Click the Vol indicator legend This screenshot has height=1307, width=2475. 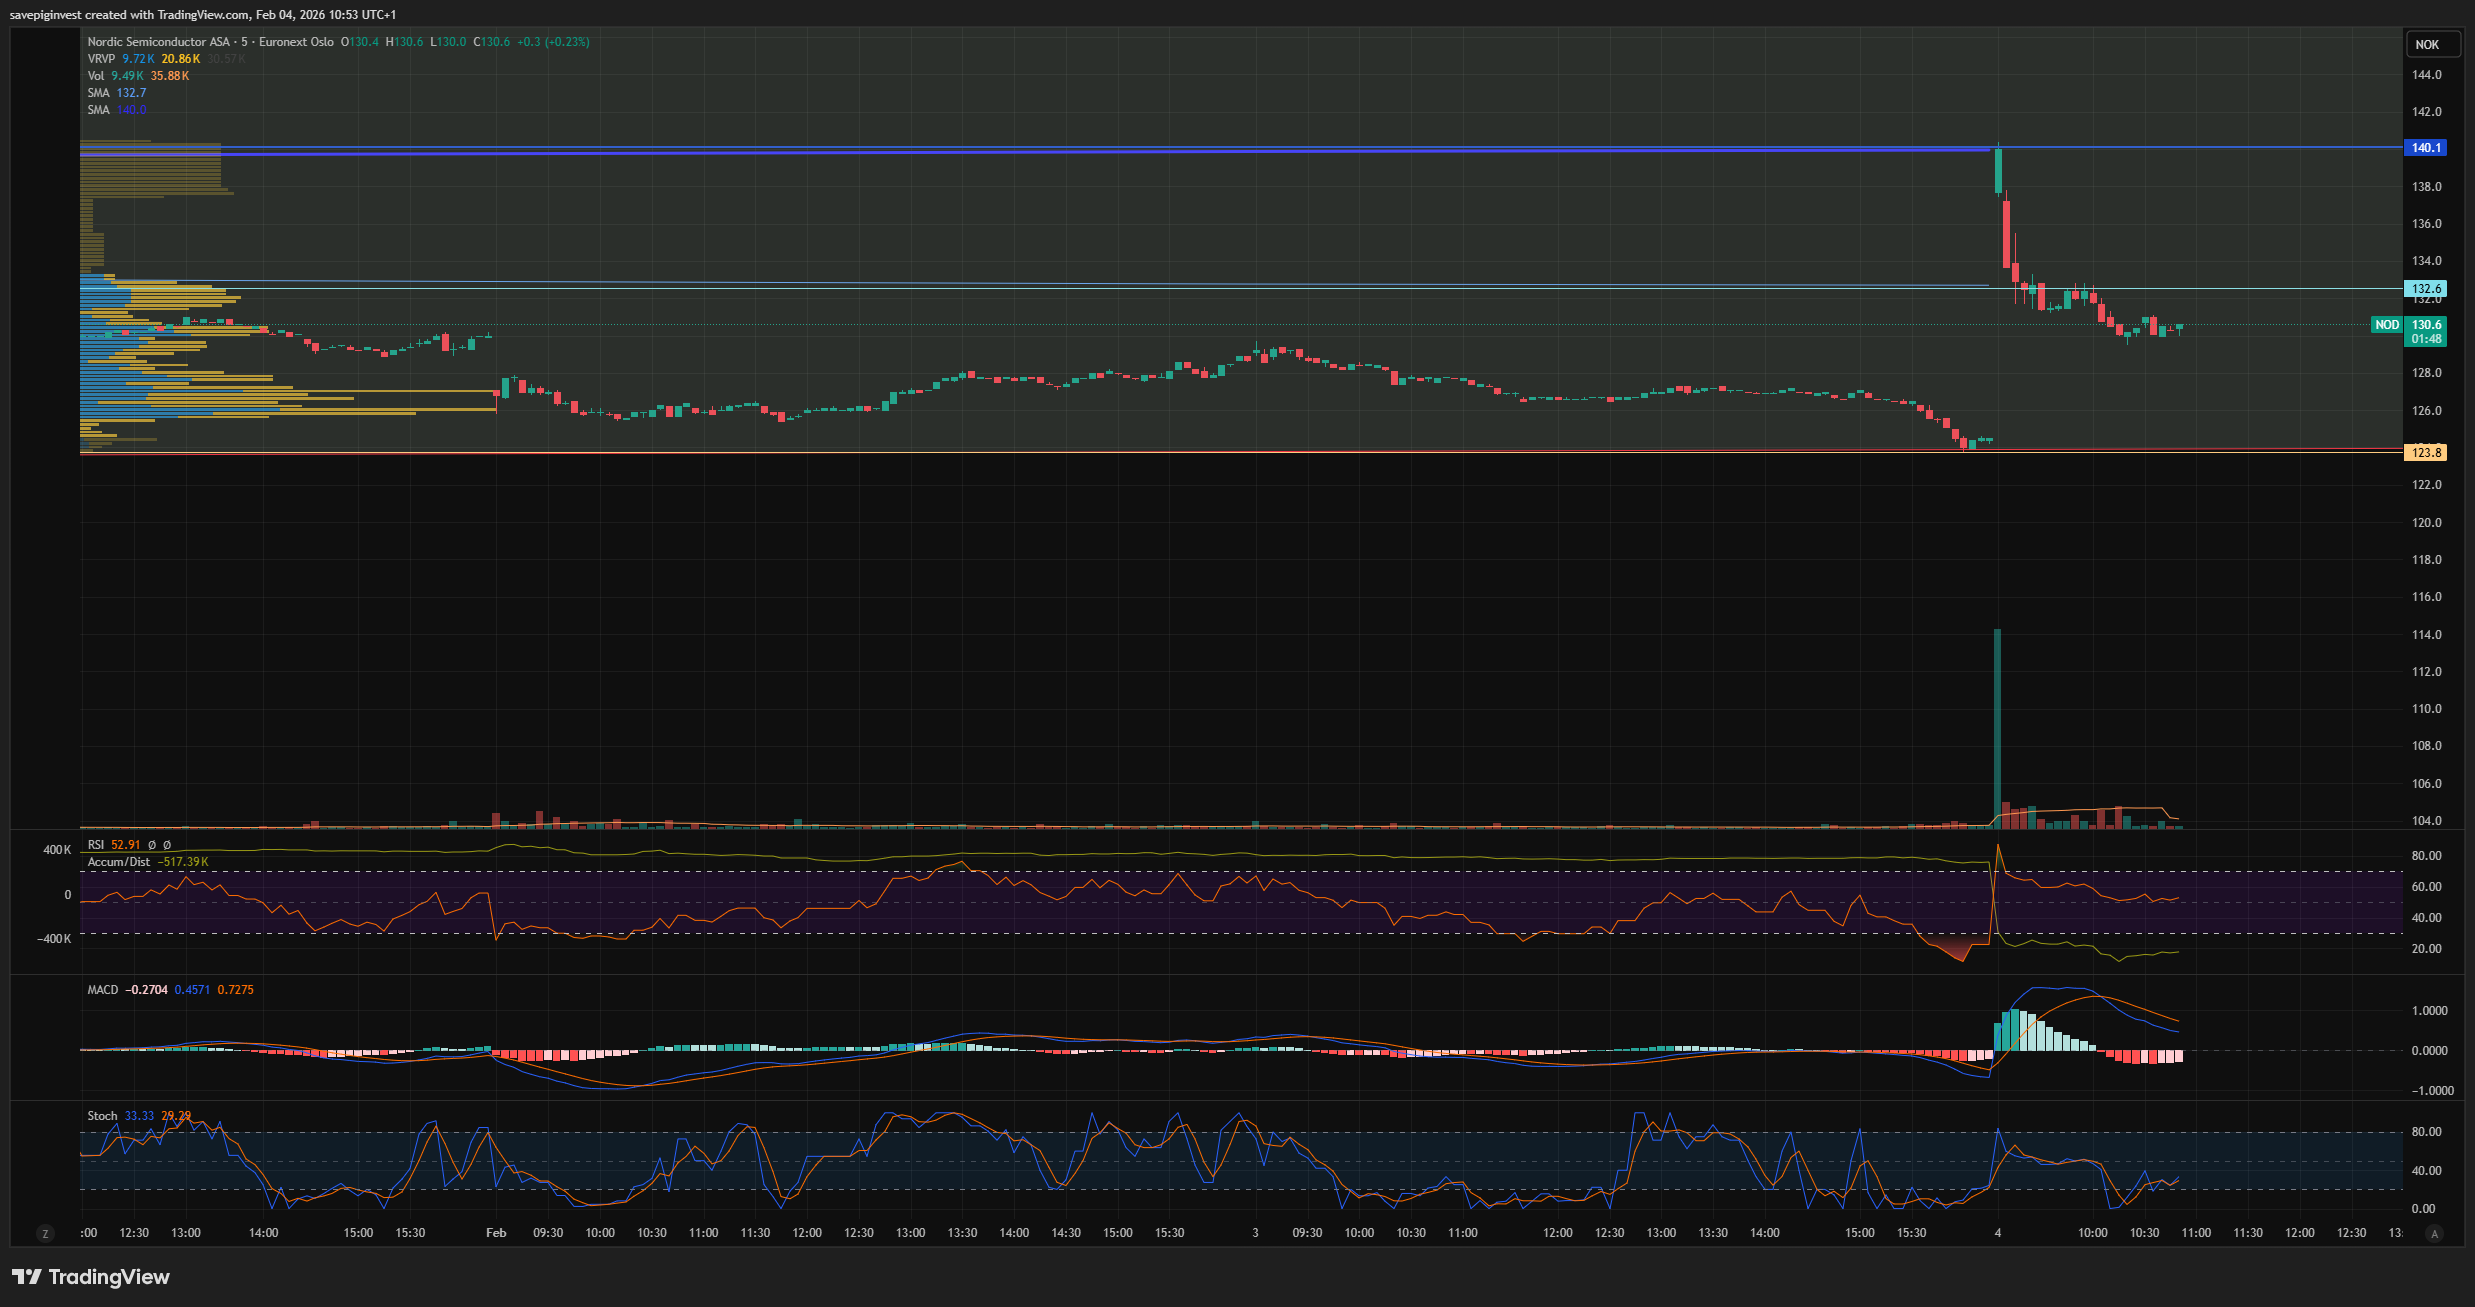click(x=96, y=76)
